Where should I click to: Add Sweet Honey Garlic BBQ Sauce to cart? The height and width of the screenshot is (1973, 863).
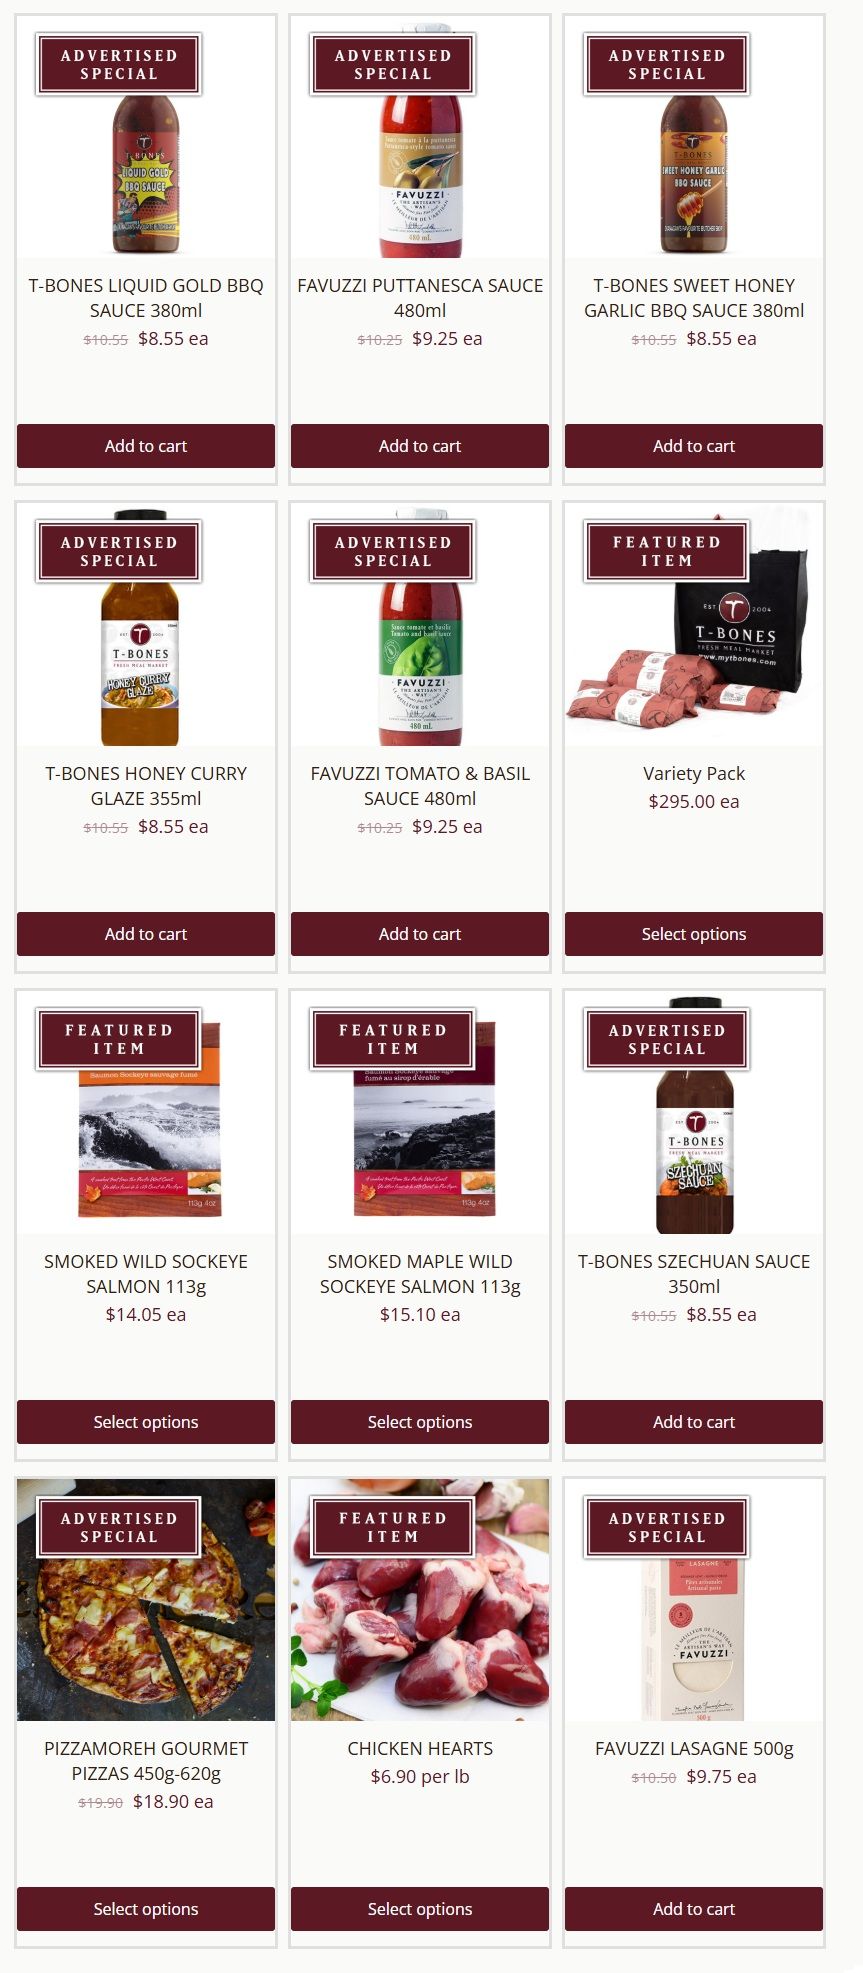click(694, 446)
